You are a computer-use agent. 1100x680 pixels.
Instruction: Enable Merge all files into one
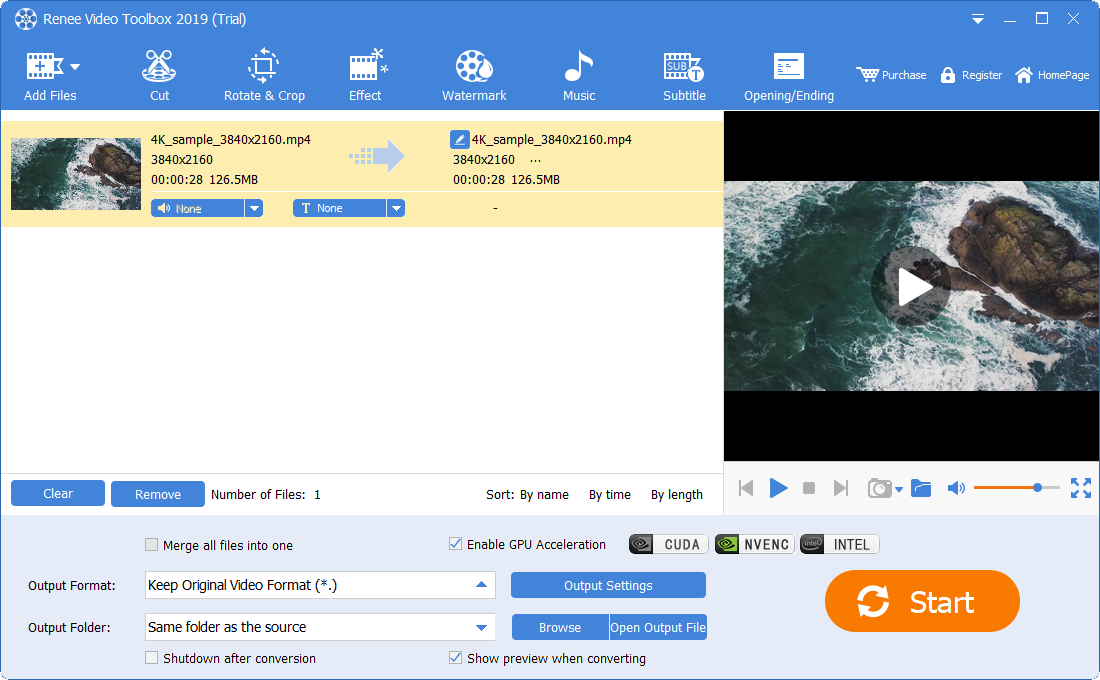coord(152,545)
